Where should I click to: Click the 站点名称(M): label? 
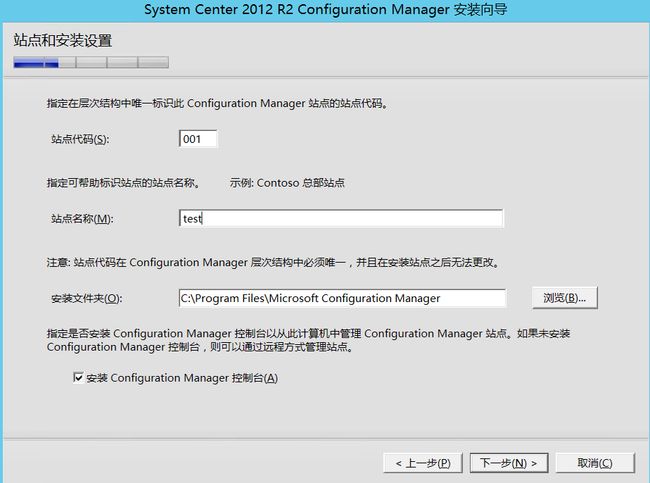[82, 219]
